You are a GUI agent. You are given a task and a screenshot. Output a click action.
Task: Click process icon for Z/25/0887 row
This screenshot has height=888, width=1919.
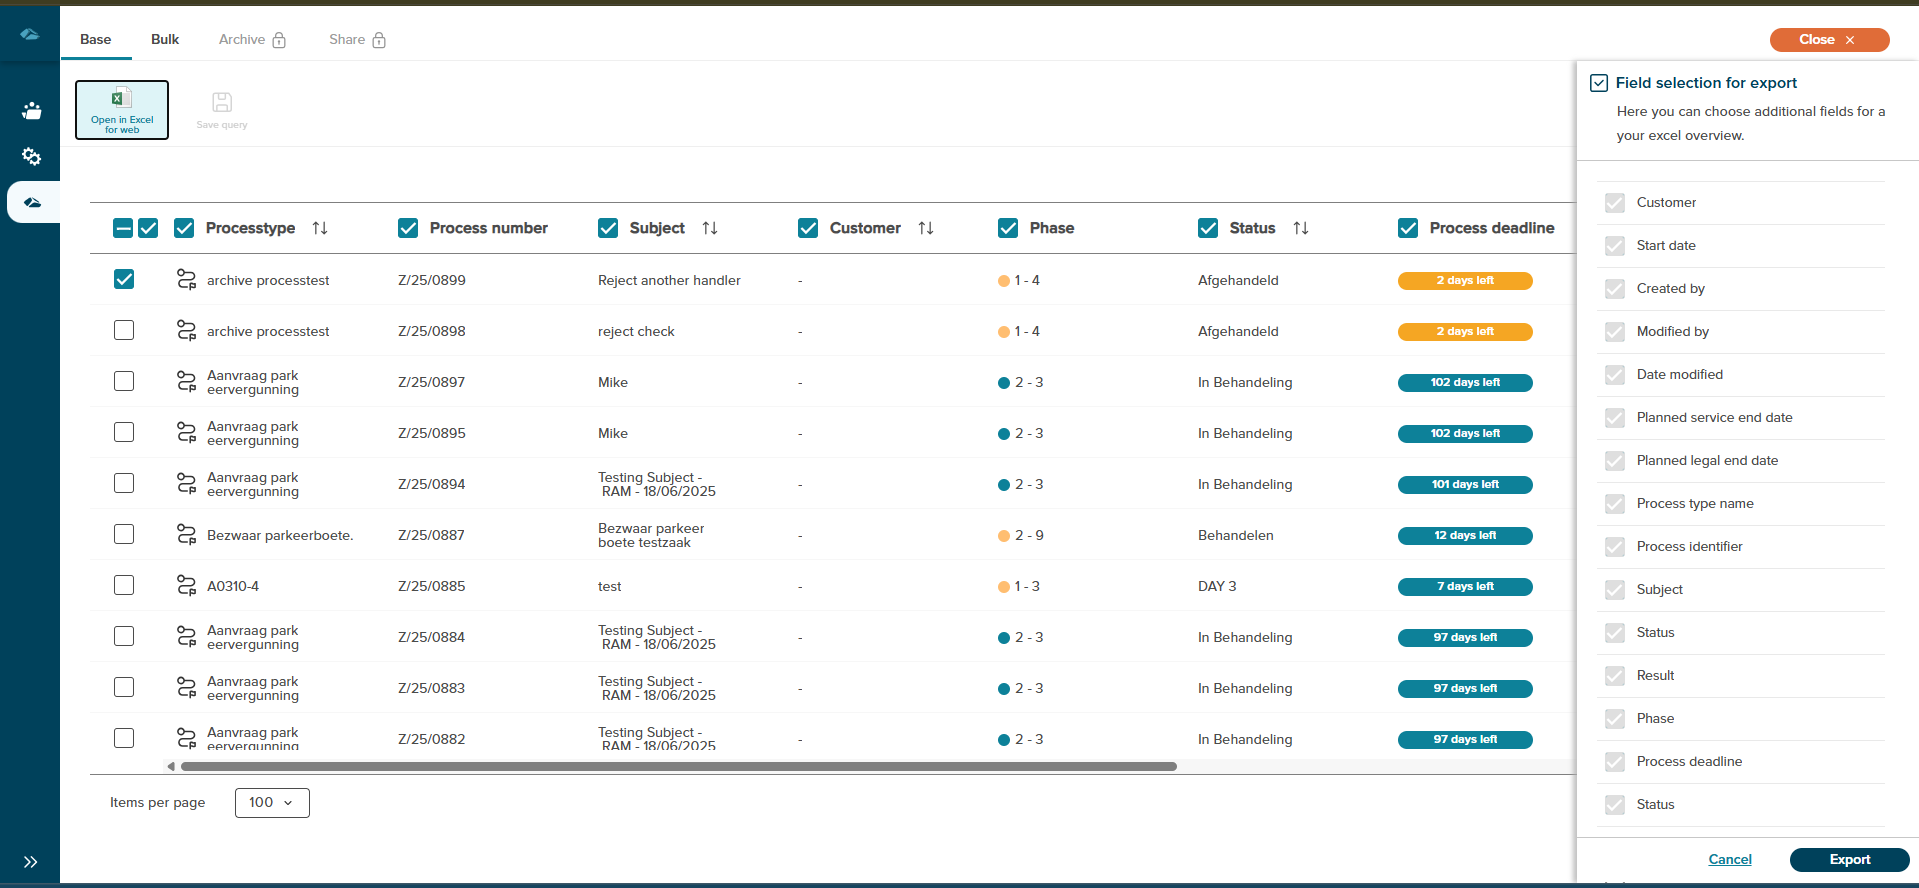point(186,535)
